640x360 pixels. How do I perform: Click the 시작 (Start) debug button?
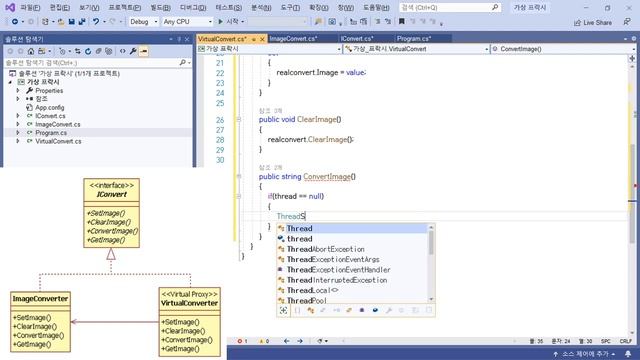[x=228, y=22]
